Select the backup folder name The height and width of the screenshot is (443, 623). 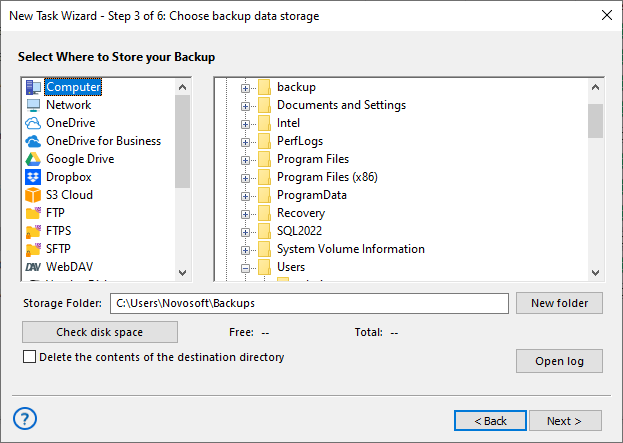click(x=296, y=87)
